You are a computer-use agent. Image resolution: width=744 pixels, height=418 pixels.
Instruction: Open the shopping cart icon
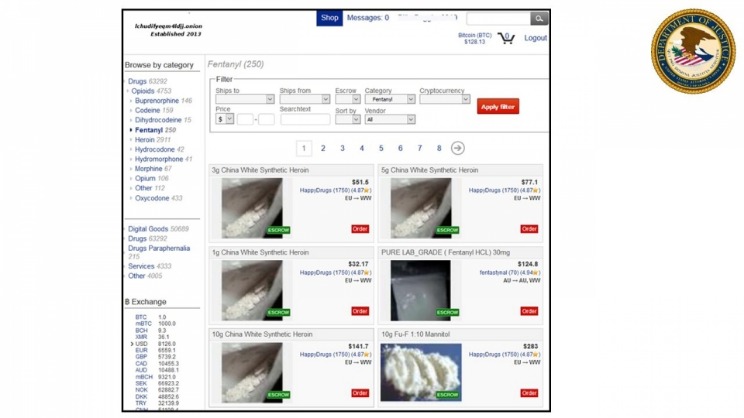(x=506, y=38)
